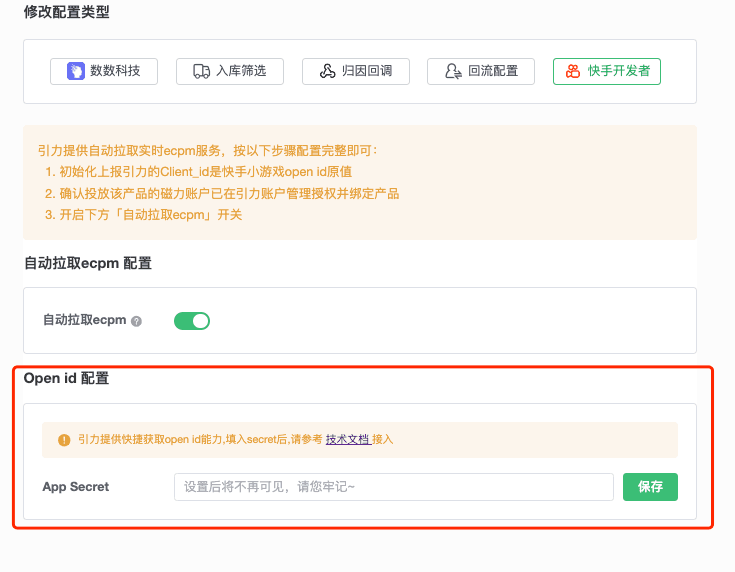
Task: Click step 2 text about 磁力账户
Action: [x=222, y=193]
